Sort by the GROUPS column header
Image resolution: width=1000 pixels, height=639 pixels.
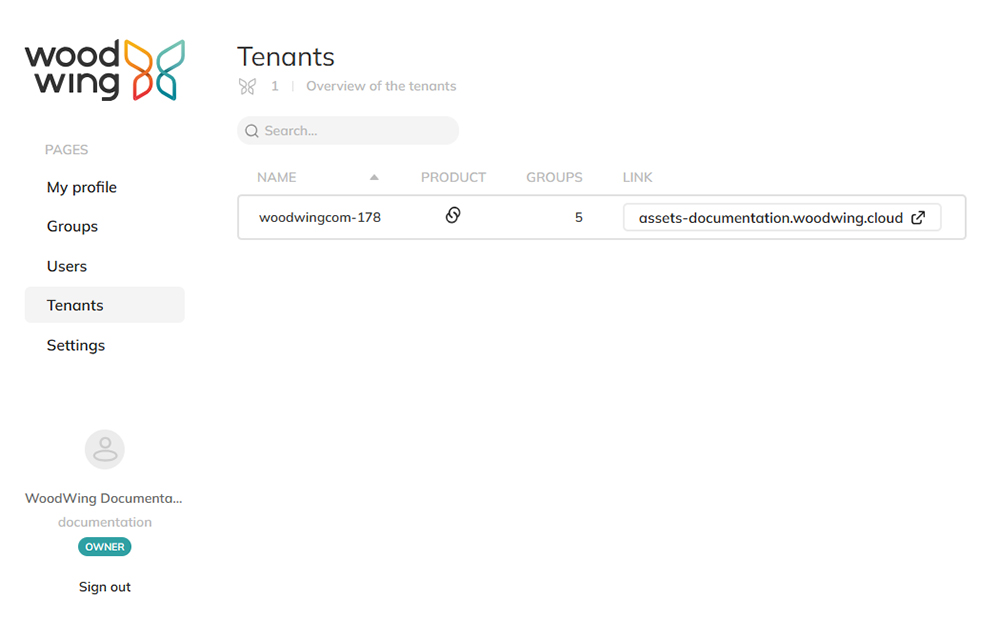point(554,177)
